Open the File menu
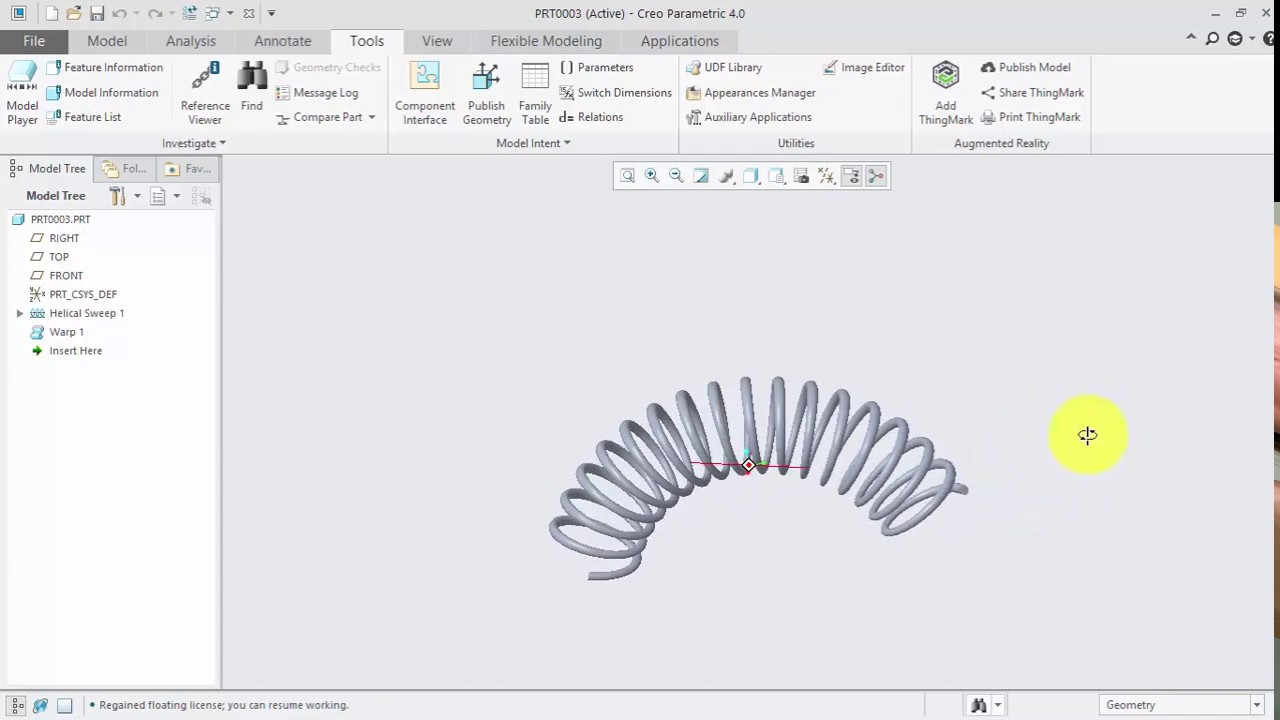The width and height of the screenshot is (1280, 720). click(x=34, y=41)
